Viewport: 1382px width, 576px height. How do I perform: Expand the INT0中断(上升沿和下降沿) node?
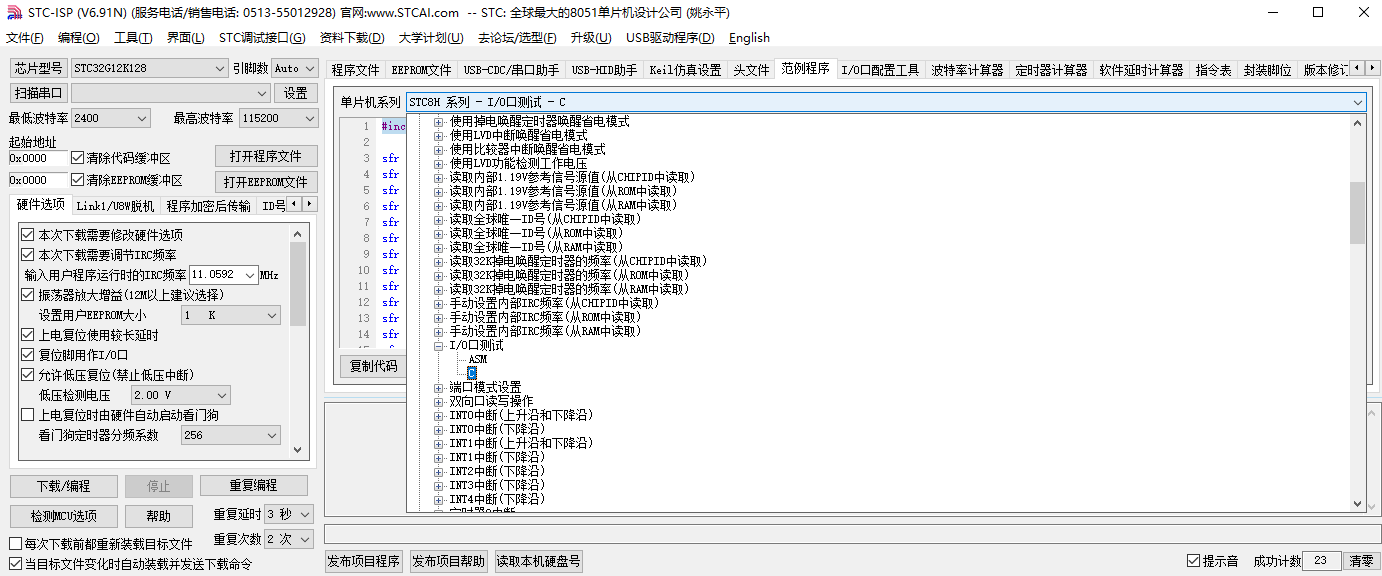[x=439, y=415]
